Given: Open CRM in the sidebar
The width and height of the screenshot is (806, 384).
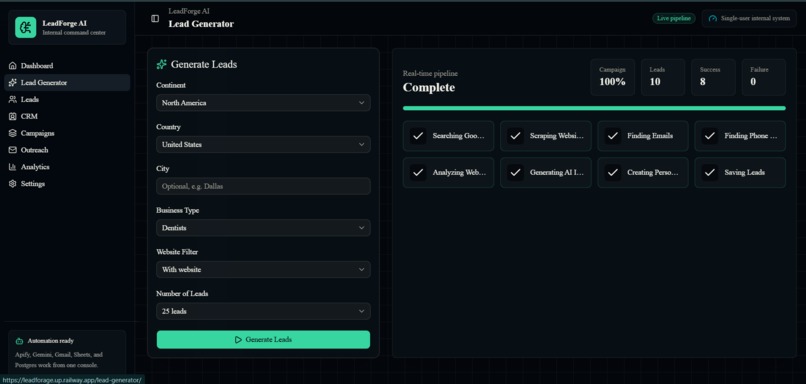Looking at the screenshot, I should tap(67, 117).
